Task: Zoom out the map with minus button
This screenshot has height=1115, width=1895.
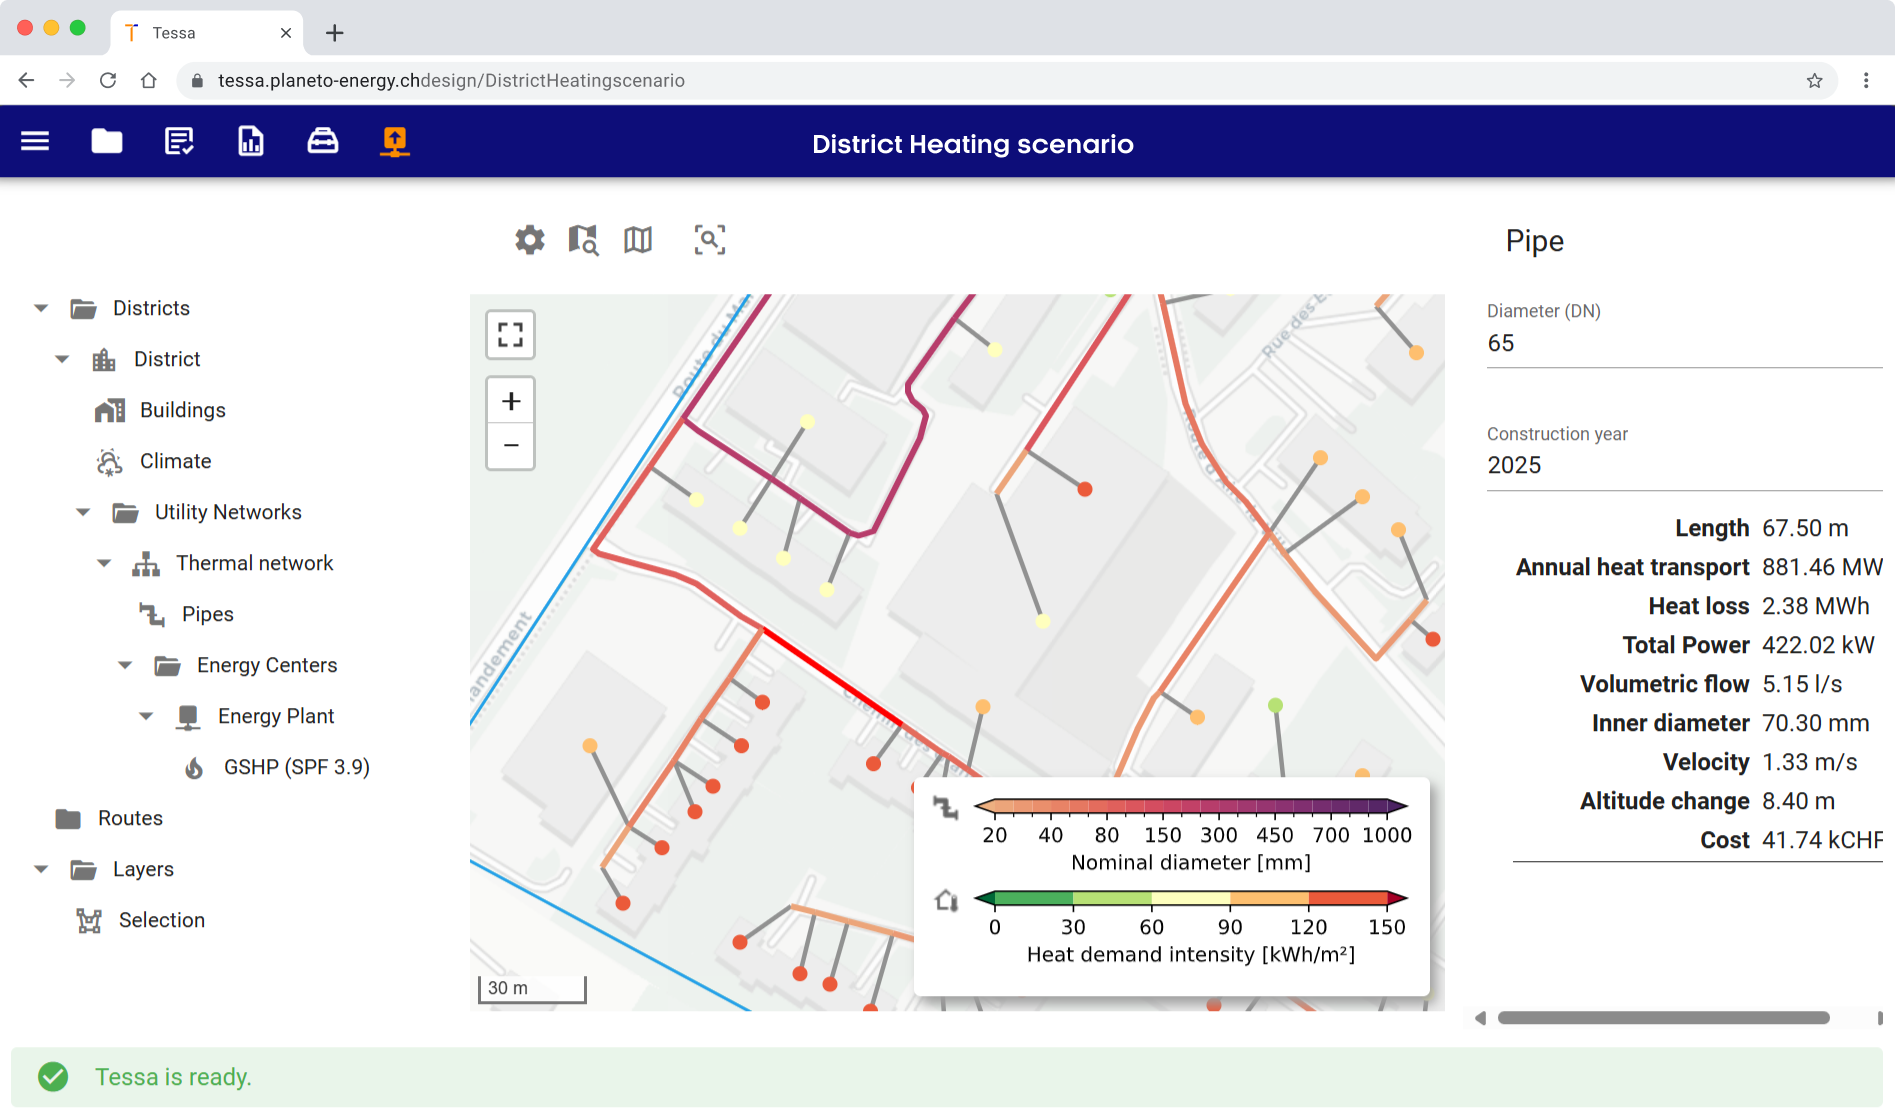Action: (x=511, y=446)
